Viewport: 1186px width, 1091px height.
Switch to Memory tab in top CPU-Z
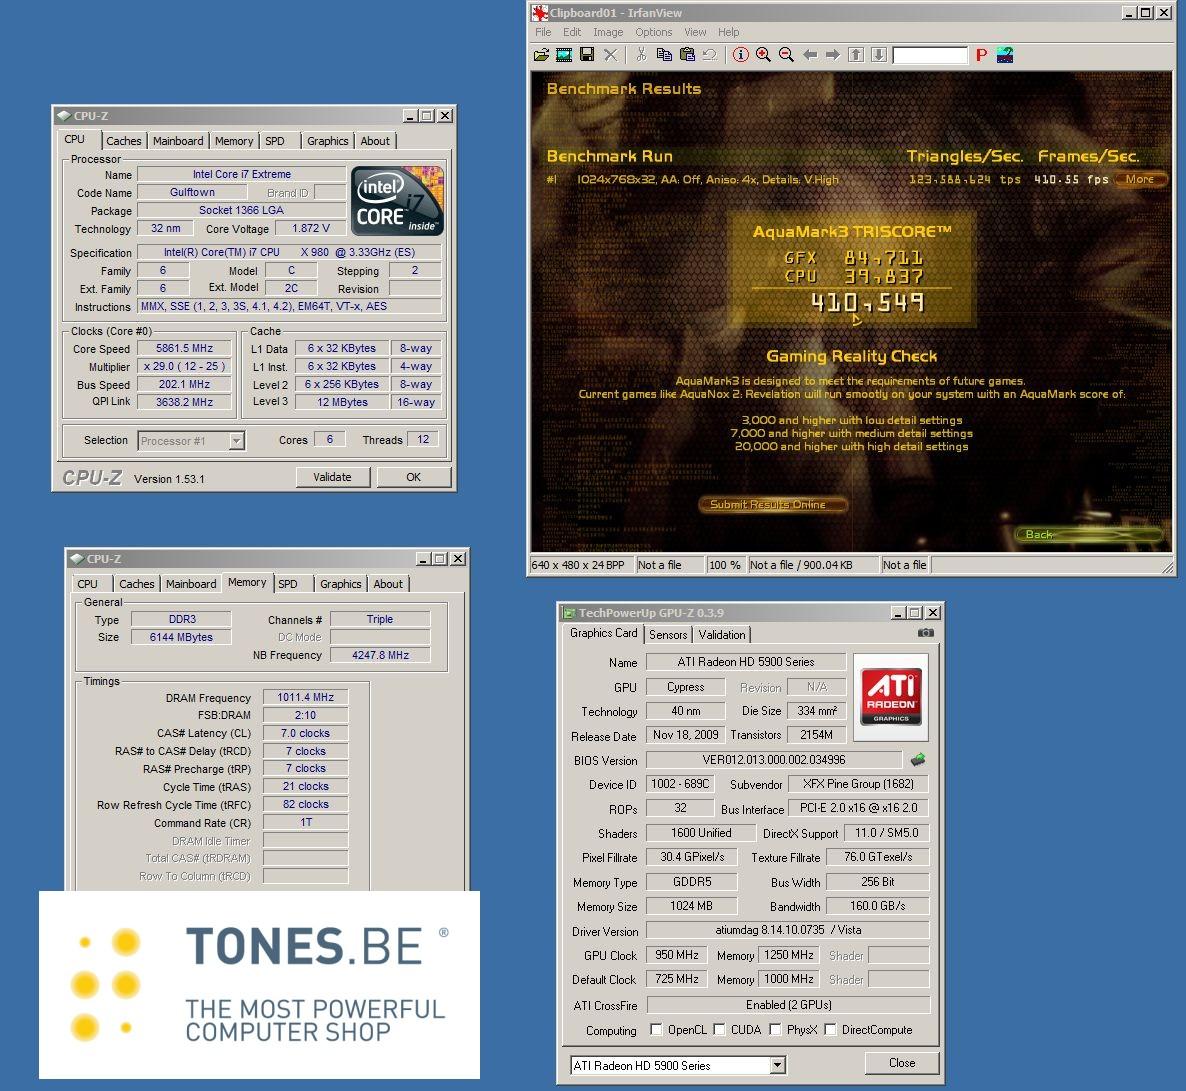[x=234, y=141]
